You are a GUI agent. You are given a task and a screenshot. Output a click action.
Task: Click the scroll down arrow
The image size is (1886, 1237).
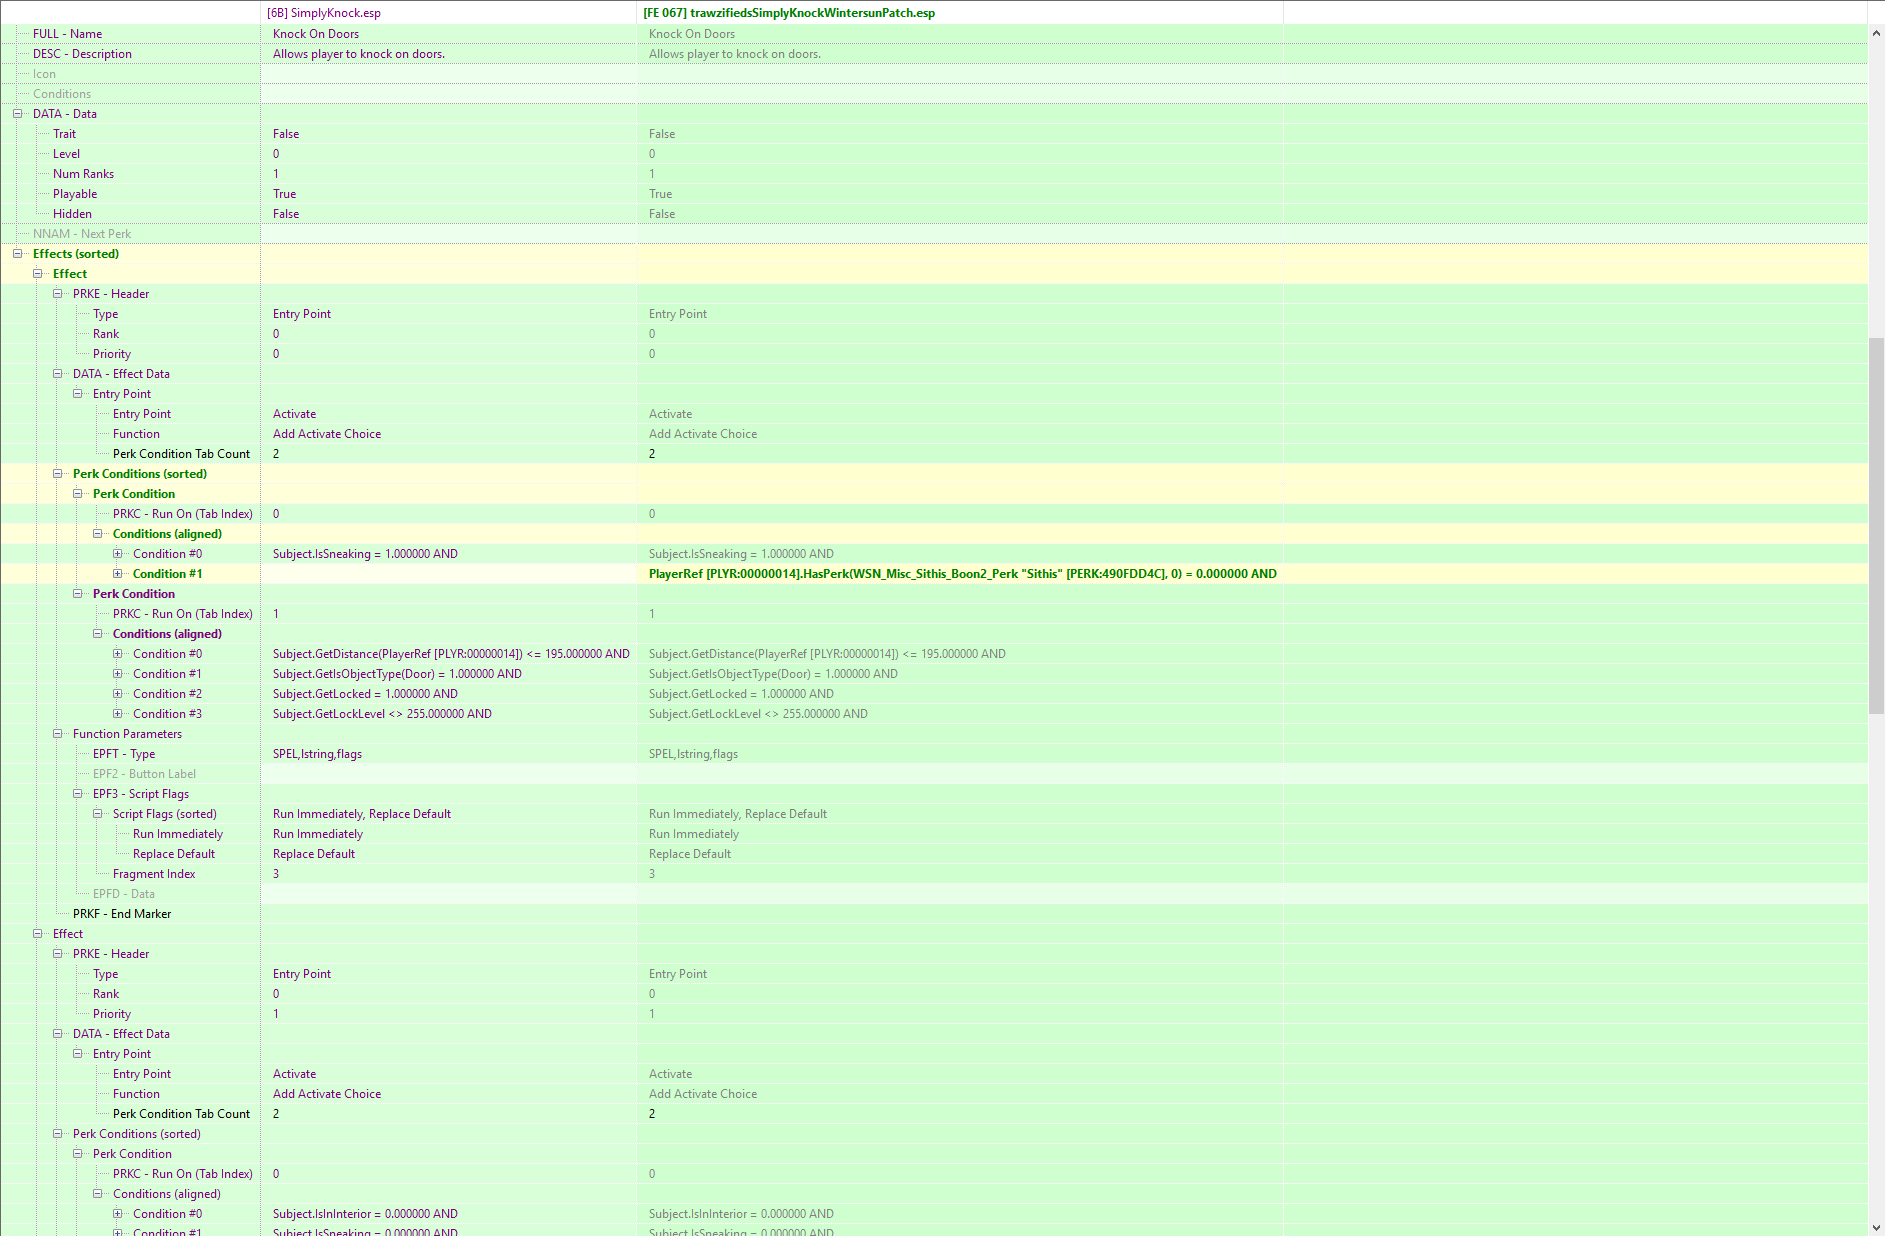(1876, 1227)
